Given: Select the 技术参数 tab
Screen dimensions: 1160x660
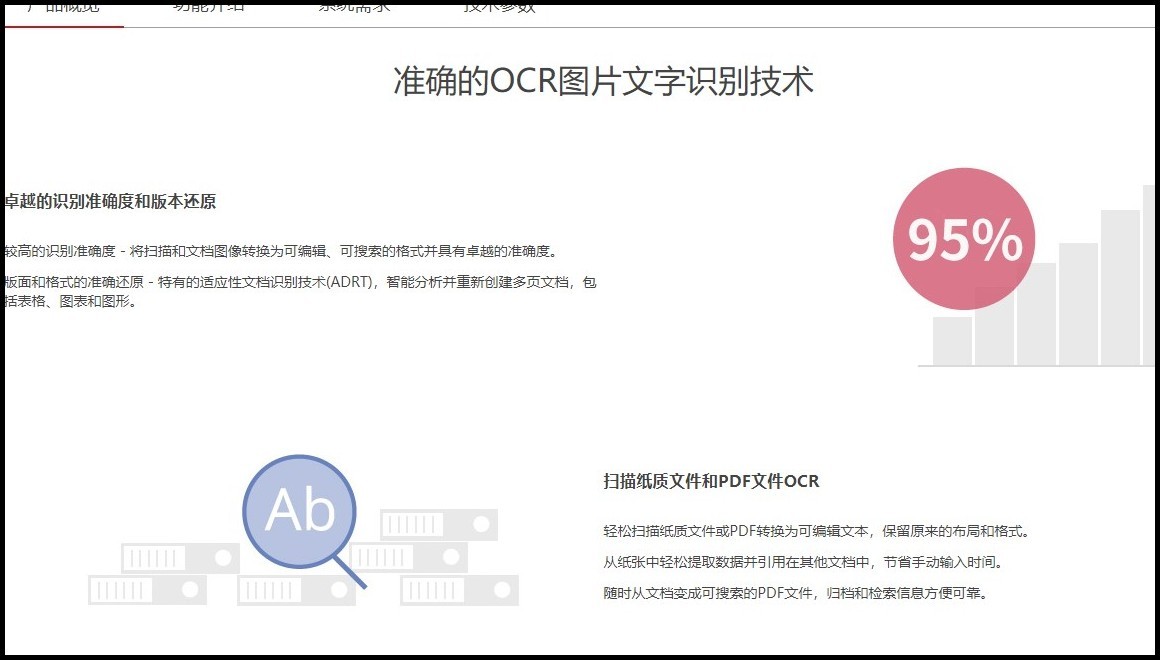Looking at the screenshot, I should [x=497, y=6].
